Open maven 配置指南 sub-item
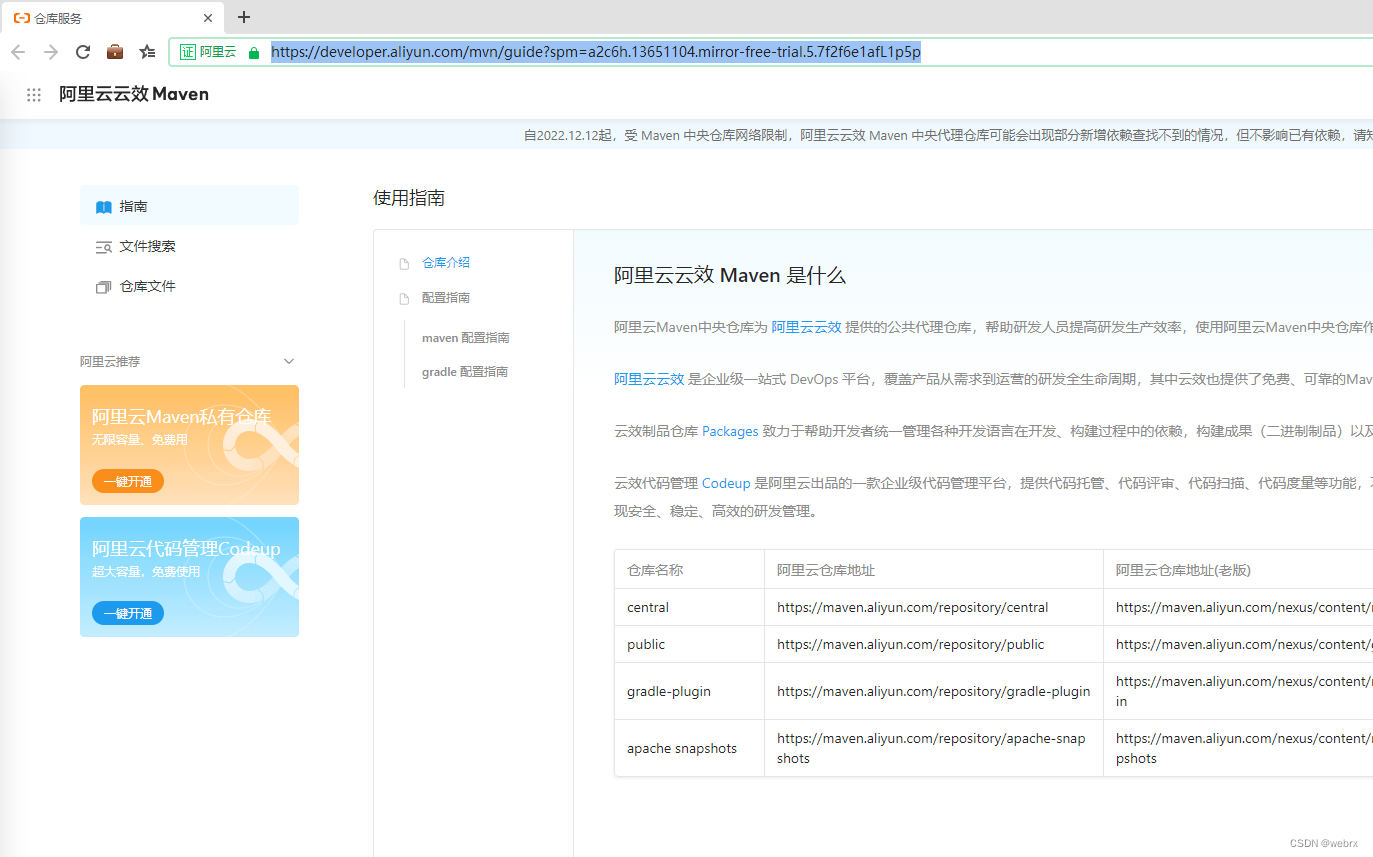 [x=466, y=338]
